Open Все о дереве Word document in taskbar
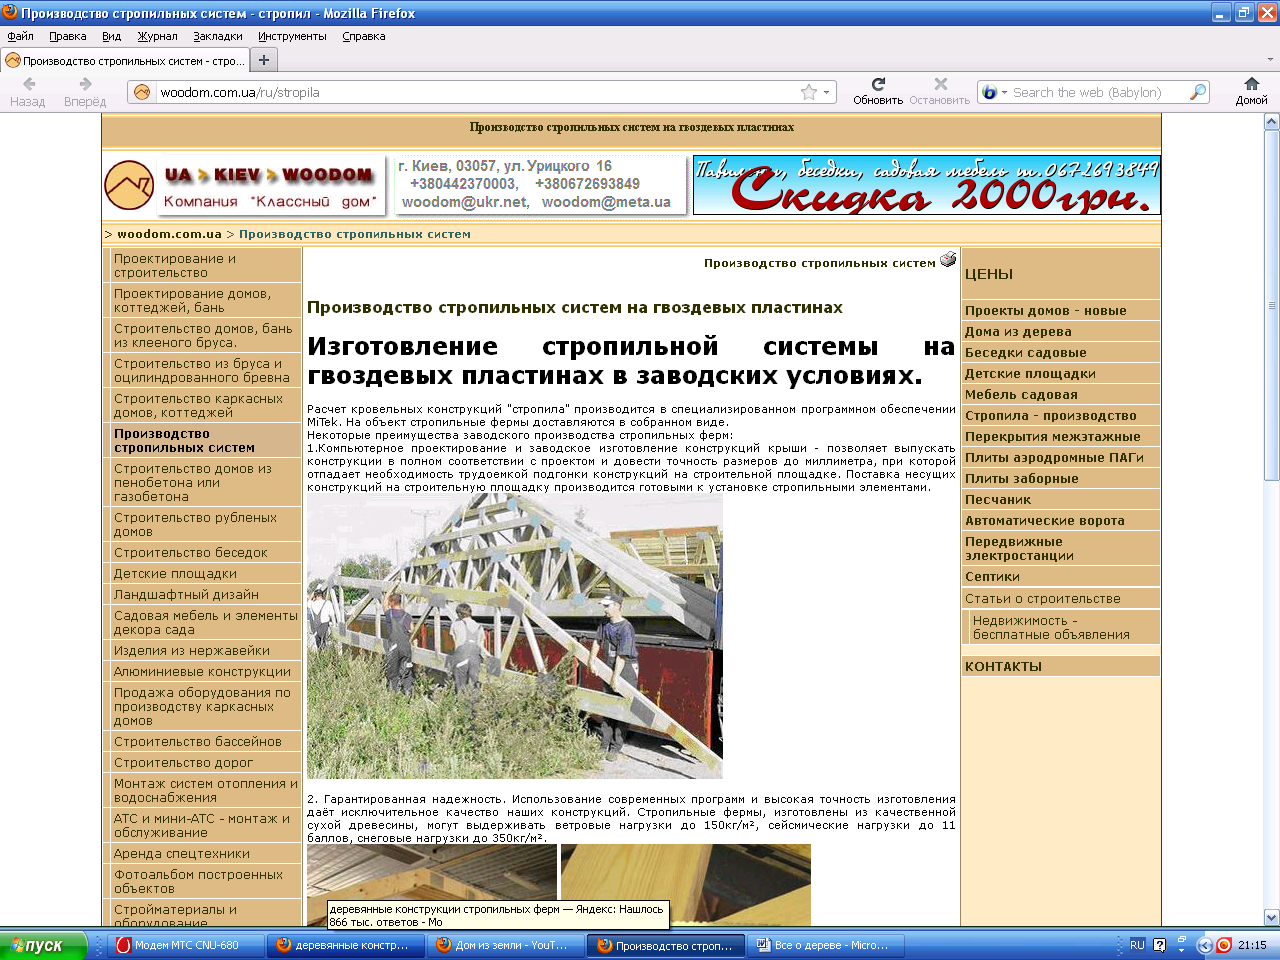Image resolution: width=1280 pixels, height=960 pixels. point(827,945)
